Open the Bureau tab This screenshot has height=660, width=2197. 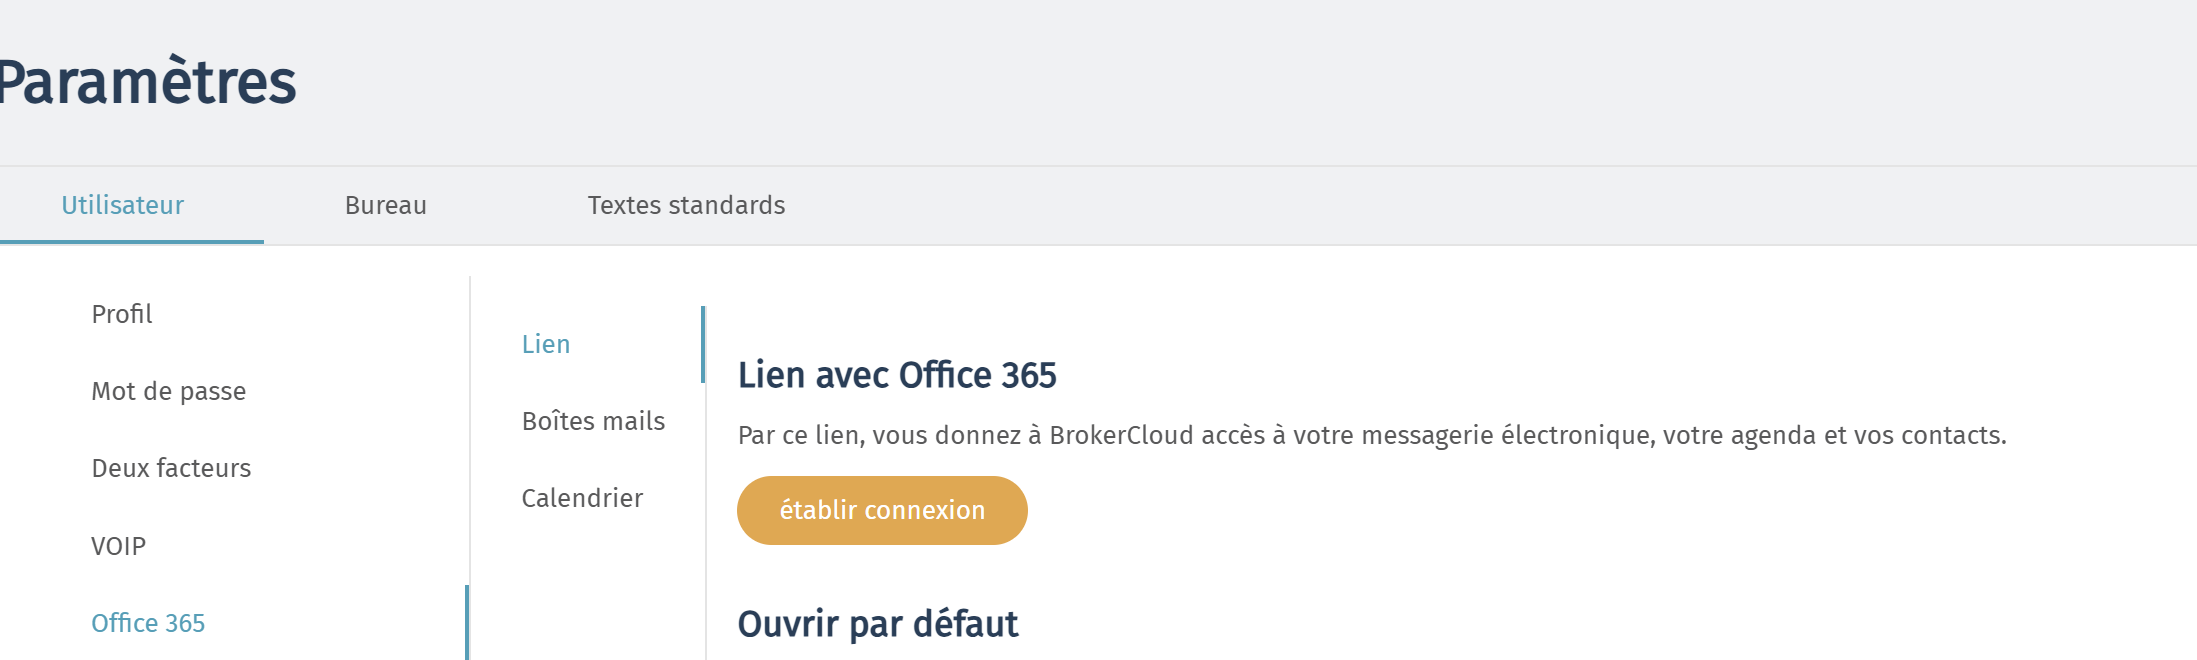pyautogui.click(x=386, y=205)
